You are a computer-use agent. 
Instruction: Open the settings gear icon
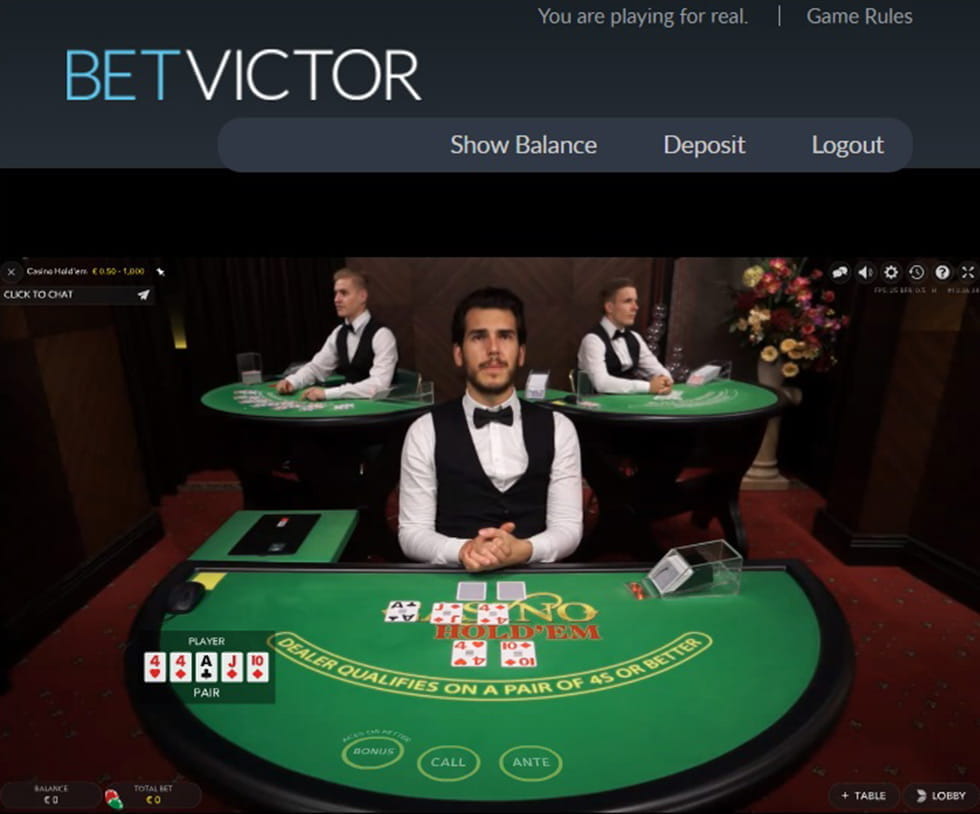click(x=891, y=273)
